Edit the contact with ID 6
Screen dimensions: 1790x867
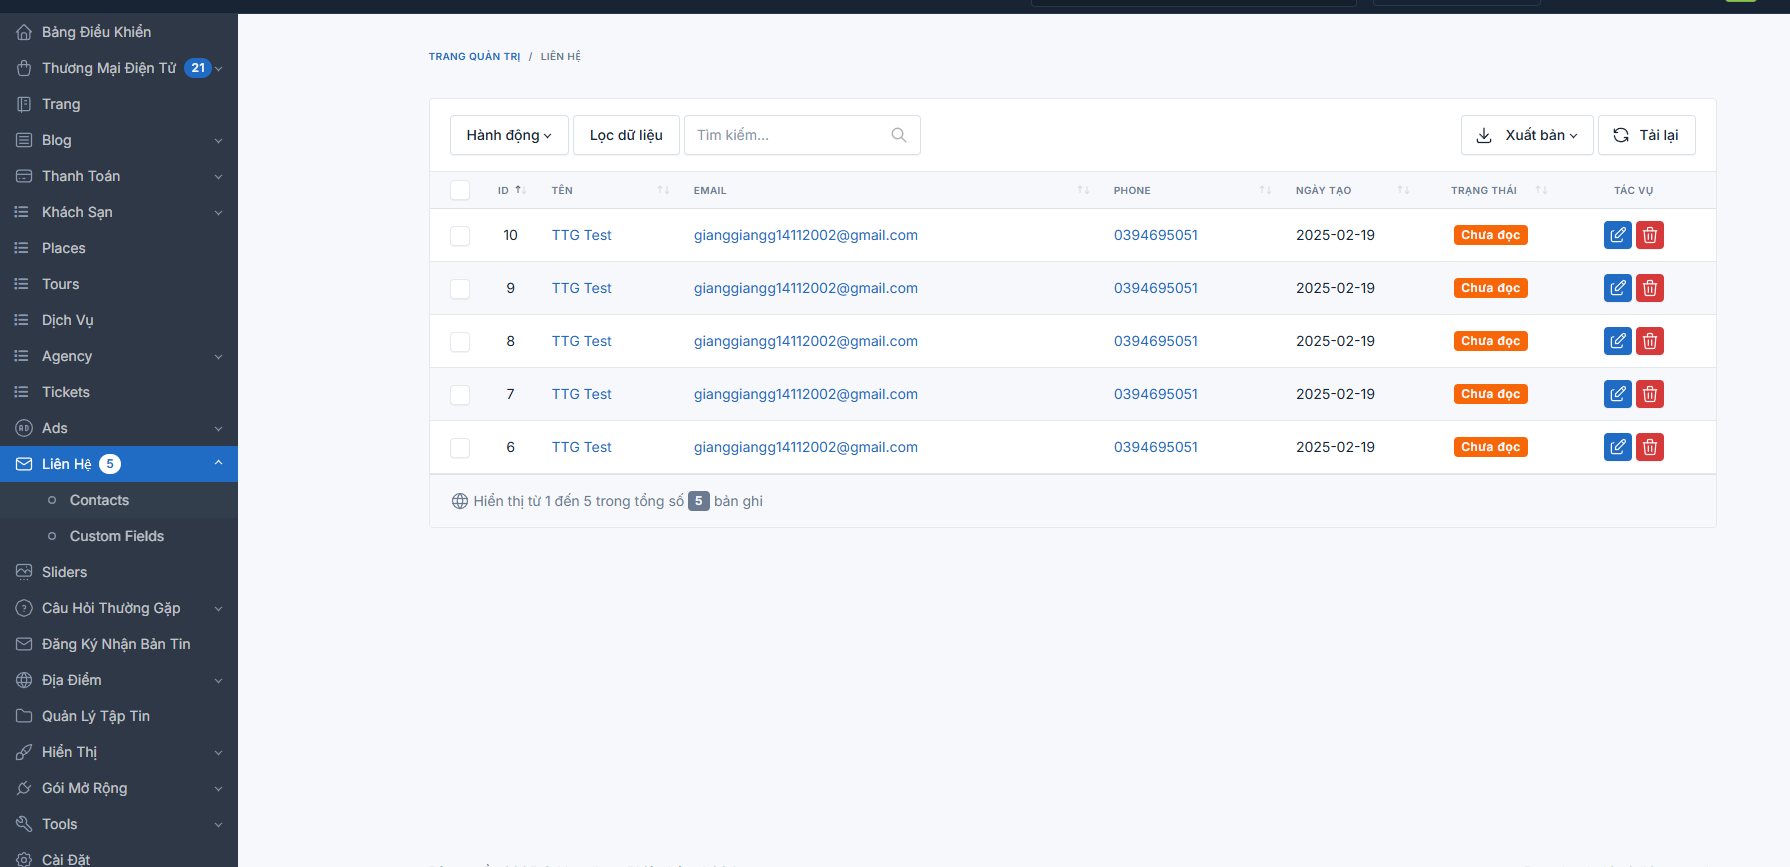pyautogui.click(x=1617, y=447)
